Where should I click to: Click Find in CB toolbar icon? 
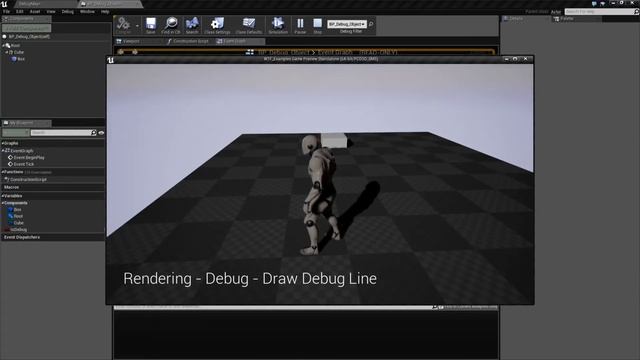point(171,25)
